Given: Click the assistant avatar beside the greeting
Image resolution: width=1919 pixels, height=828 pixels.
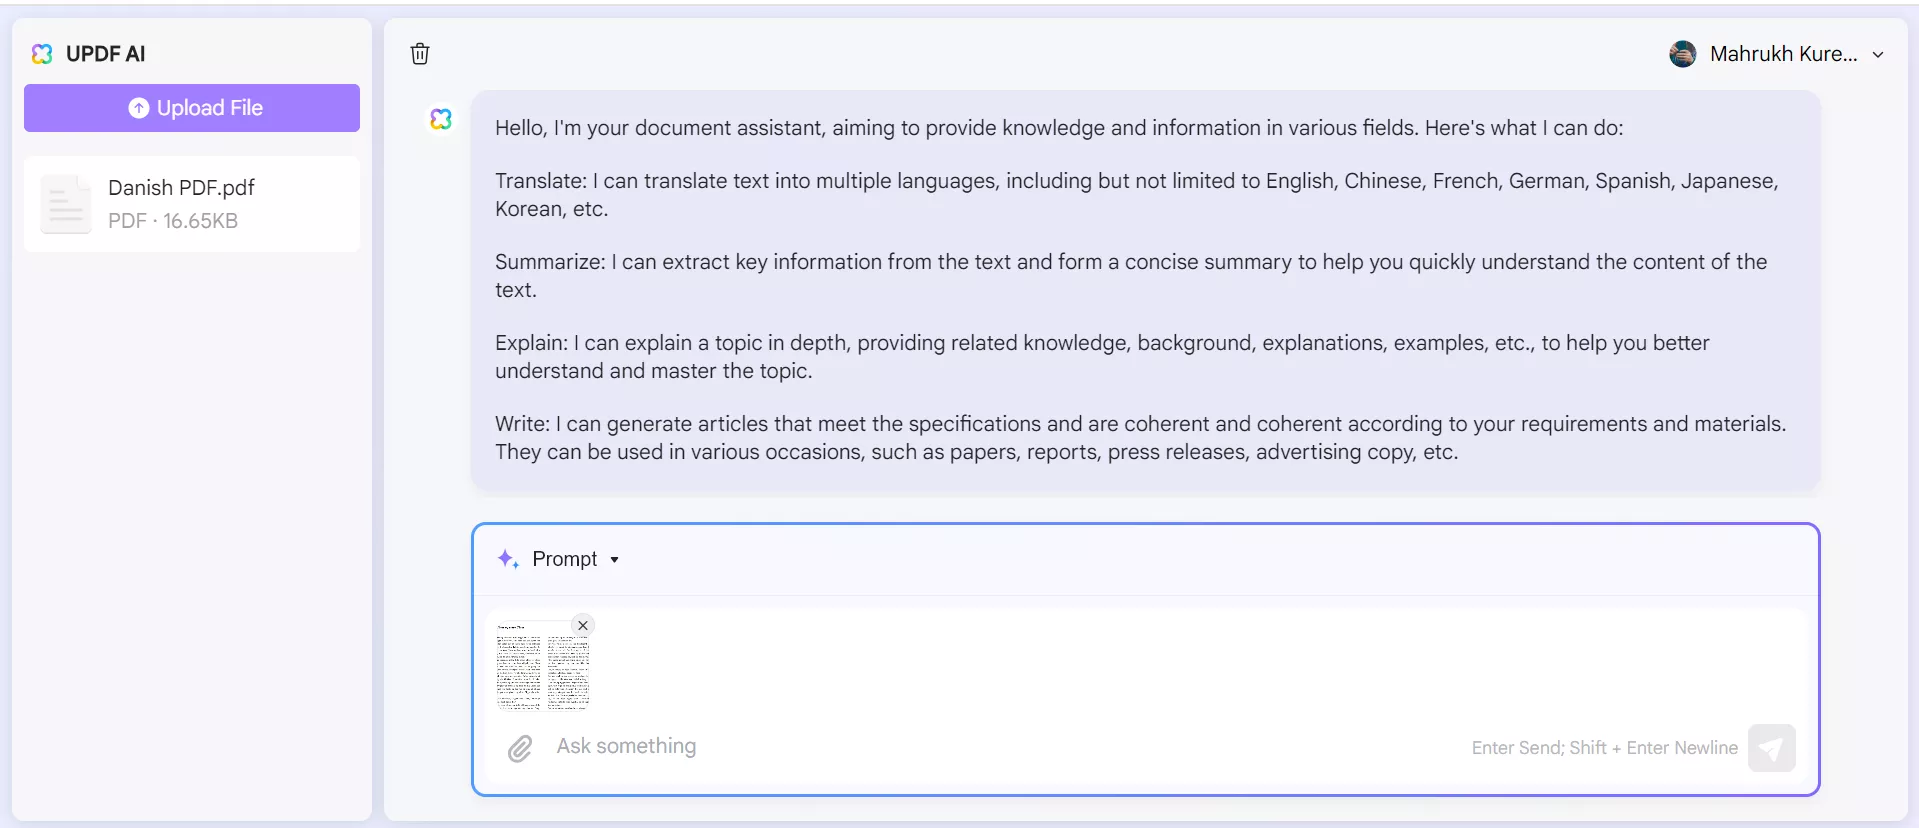Looking at the screenshot, I should pos(441,119).
